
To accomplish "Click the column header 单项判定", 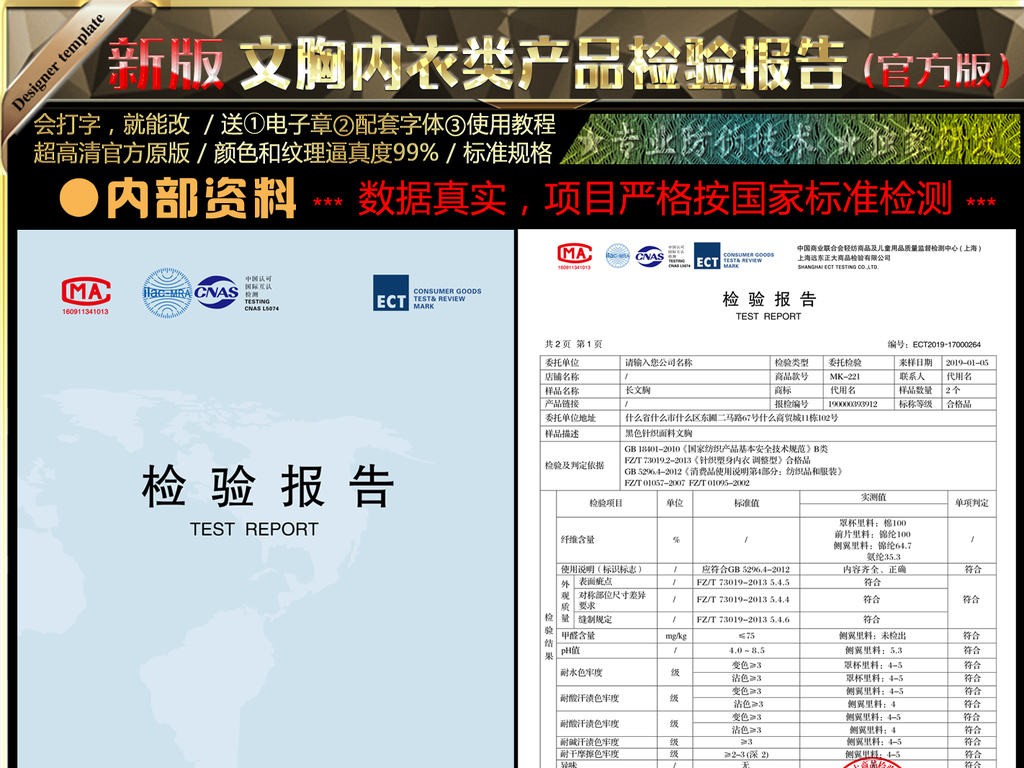I will pos(971,503).
